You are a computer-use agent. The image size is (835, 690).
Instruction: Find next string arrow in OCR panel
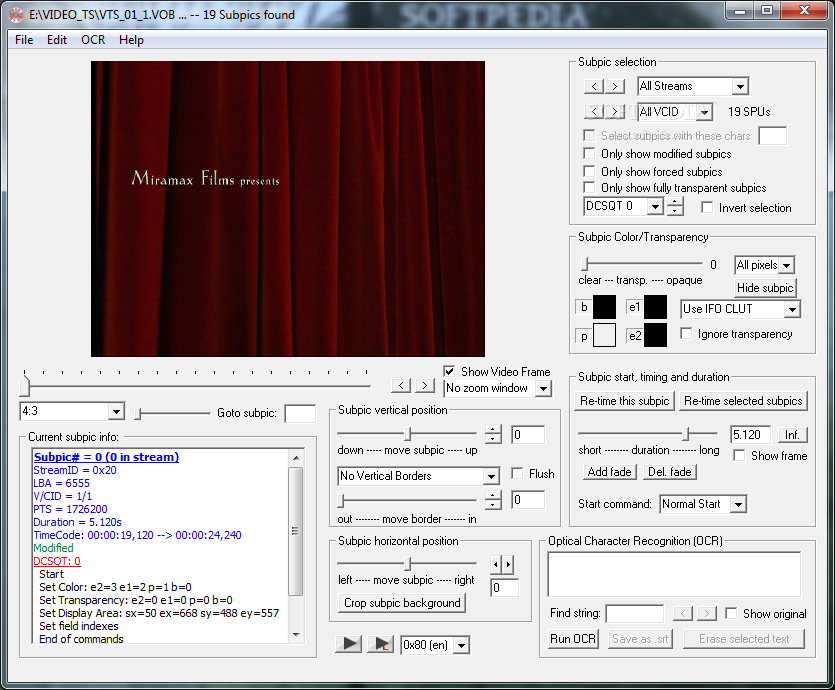coord(707,613)
